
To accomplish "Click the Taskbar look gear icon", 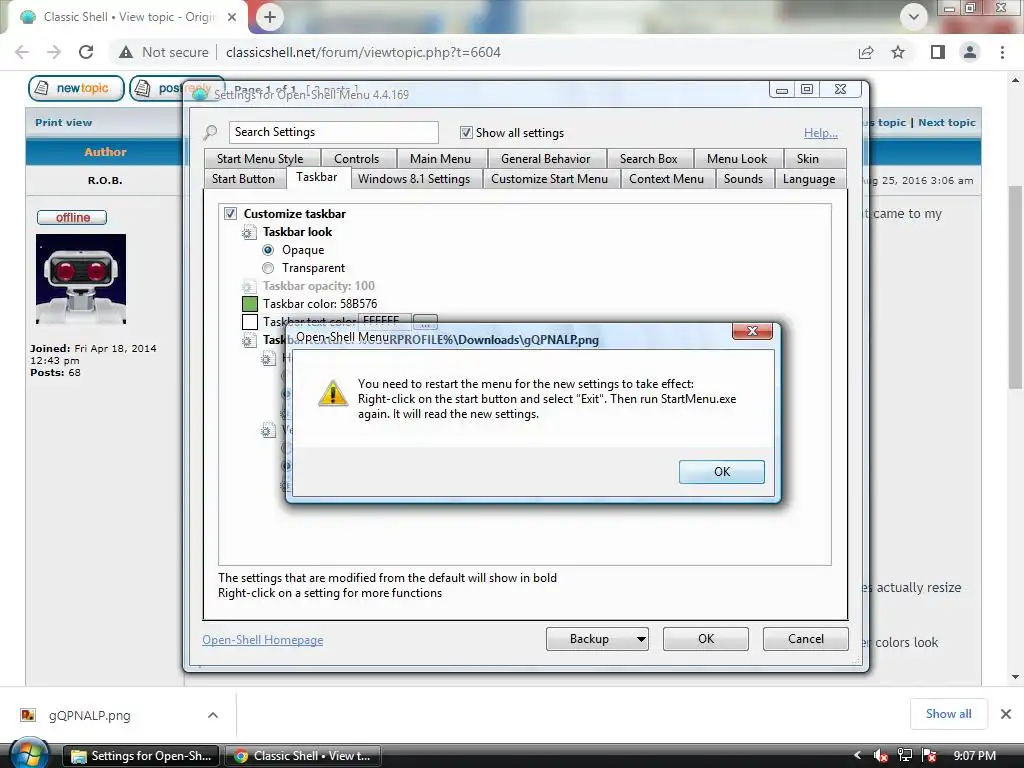I will (248, 232).
